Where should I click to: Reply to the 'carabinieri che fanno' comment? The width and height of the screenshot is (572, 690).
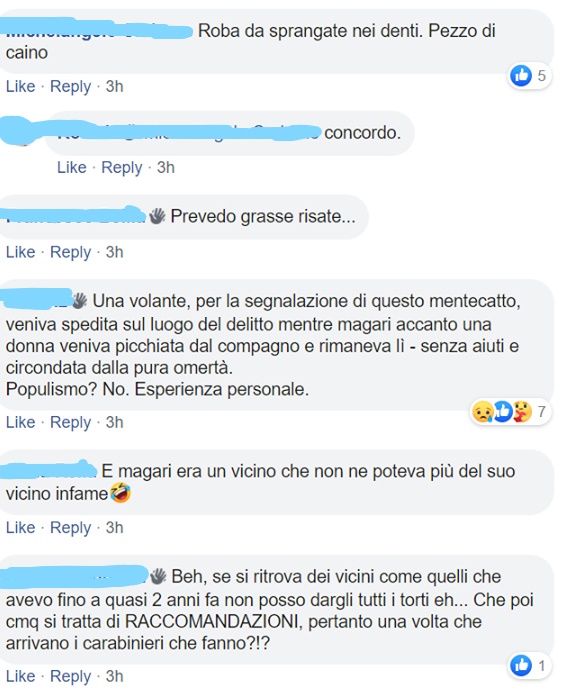click(x=70, y=676)
